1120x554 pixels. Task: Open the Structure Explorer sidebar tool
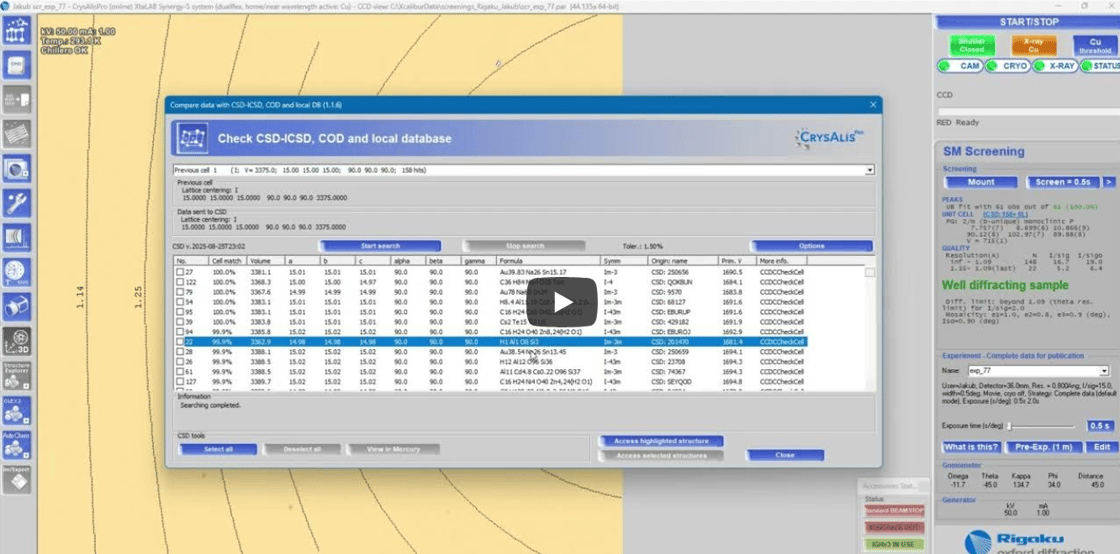point(16,376)
